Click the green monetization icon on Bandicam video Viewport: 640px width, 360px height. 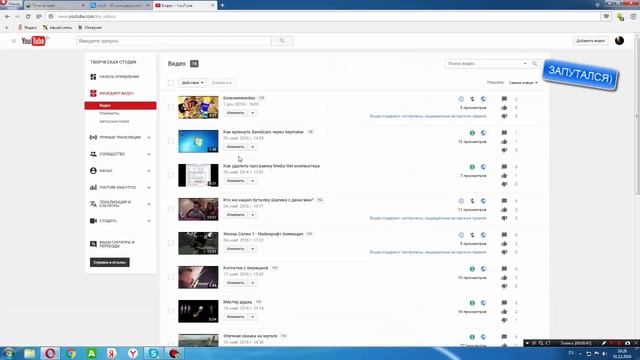pos(472,133)
